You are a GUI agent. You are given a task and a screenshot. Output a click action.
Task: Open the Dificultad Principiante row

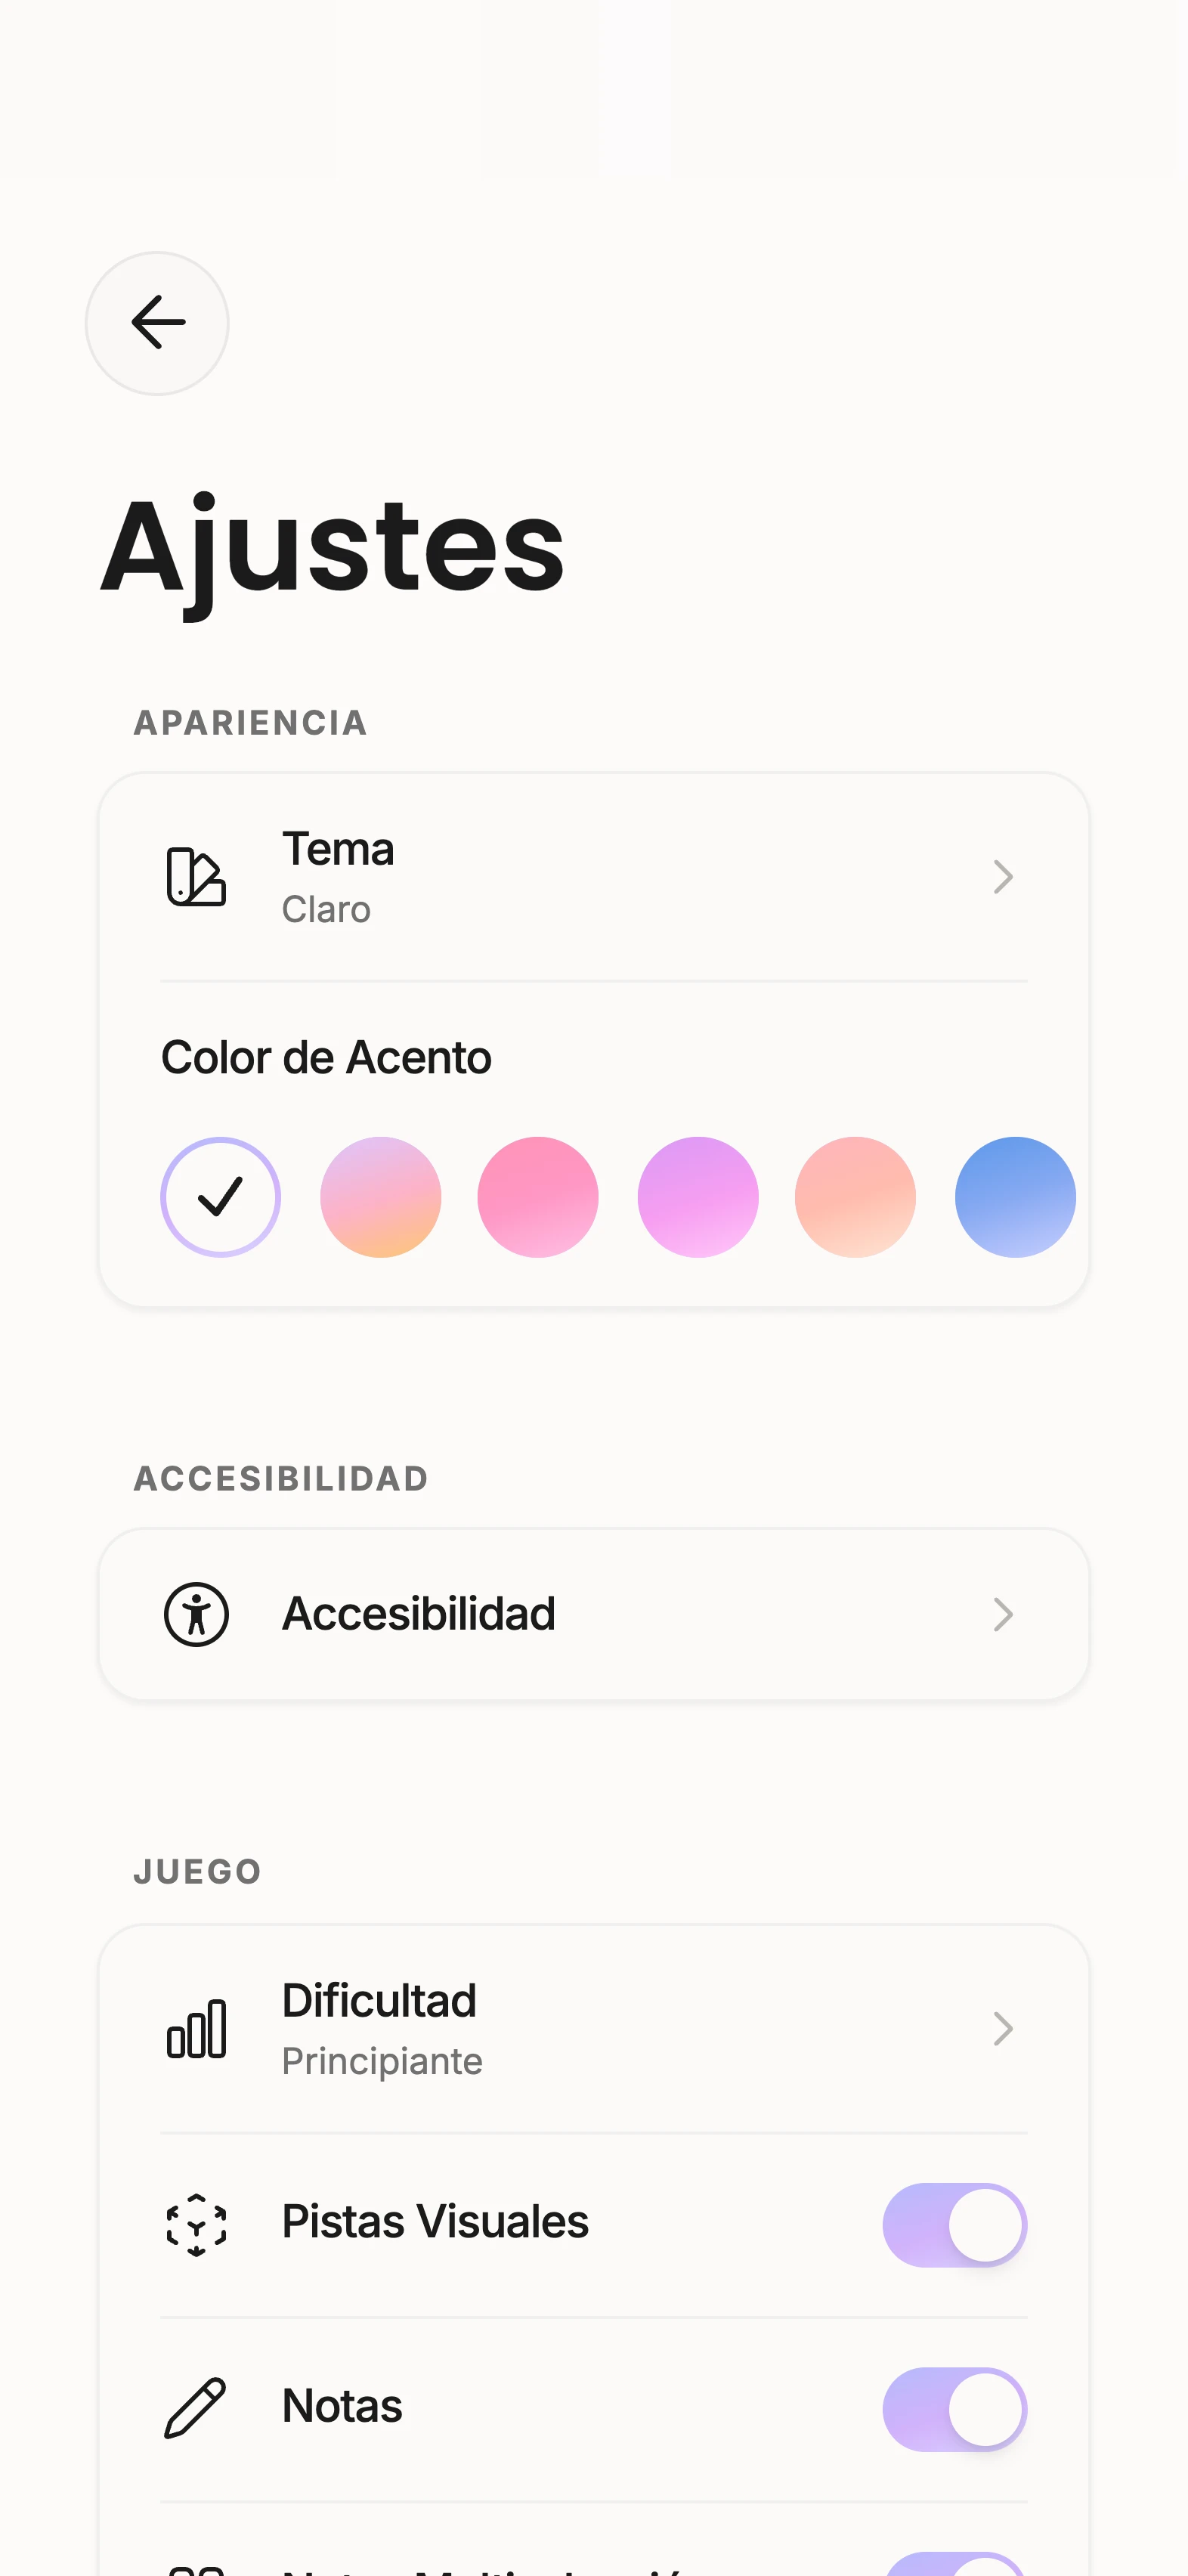click(x=594, y=2029)
